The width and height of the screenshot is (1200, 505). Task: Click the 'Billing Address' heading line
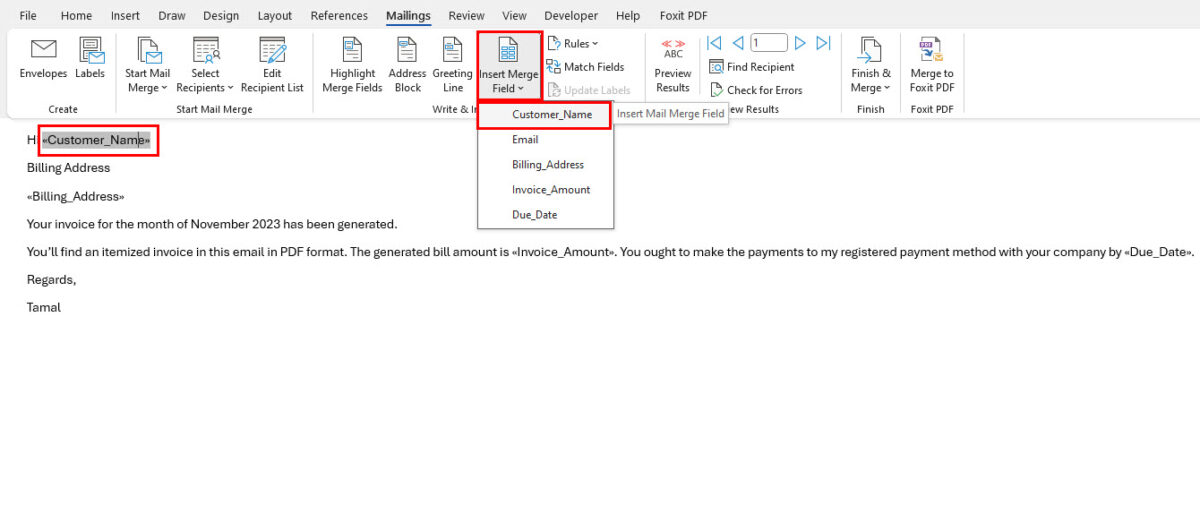(x=68, y=168)
